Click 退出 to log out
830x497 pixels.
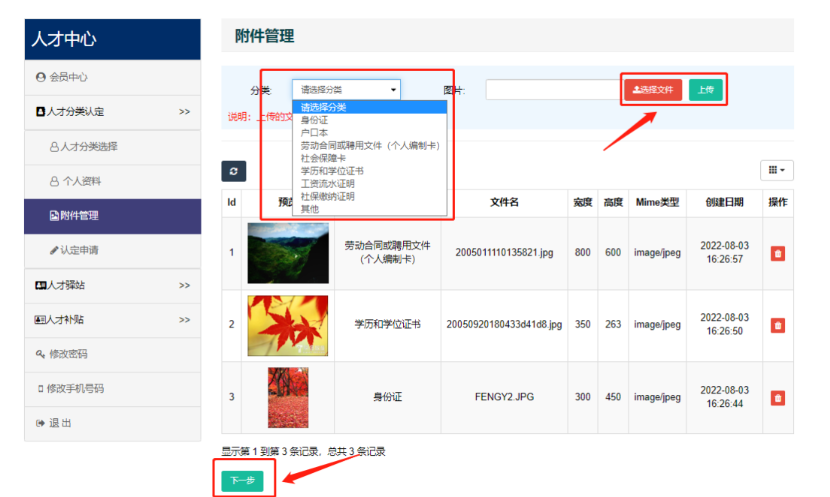tap(112, 423)
